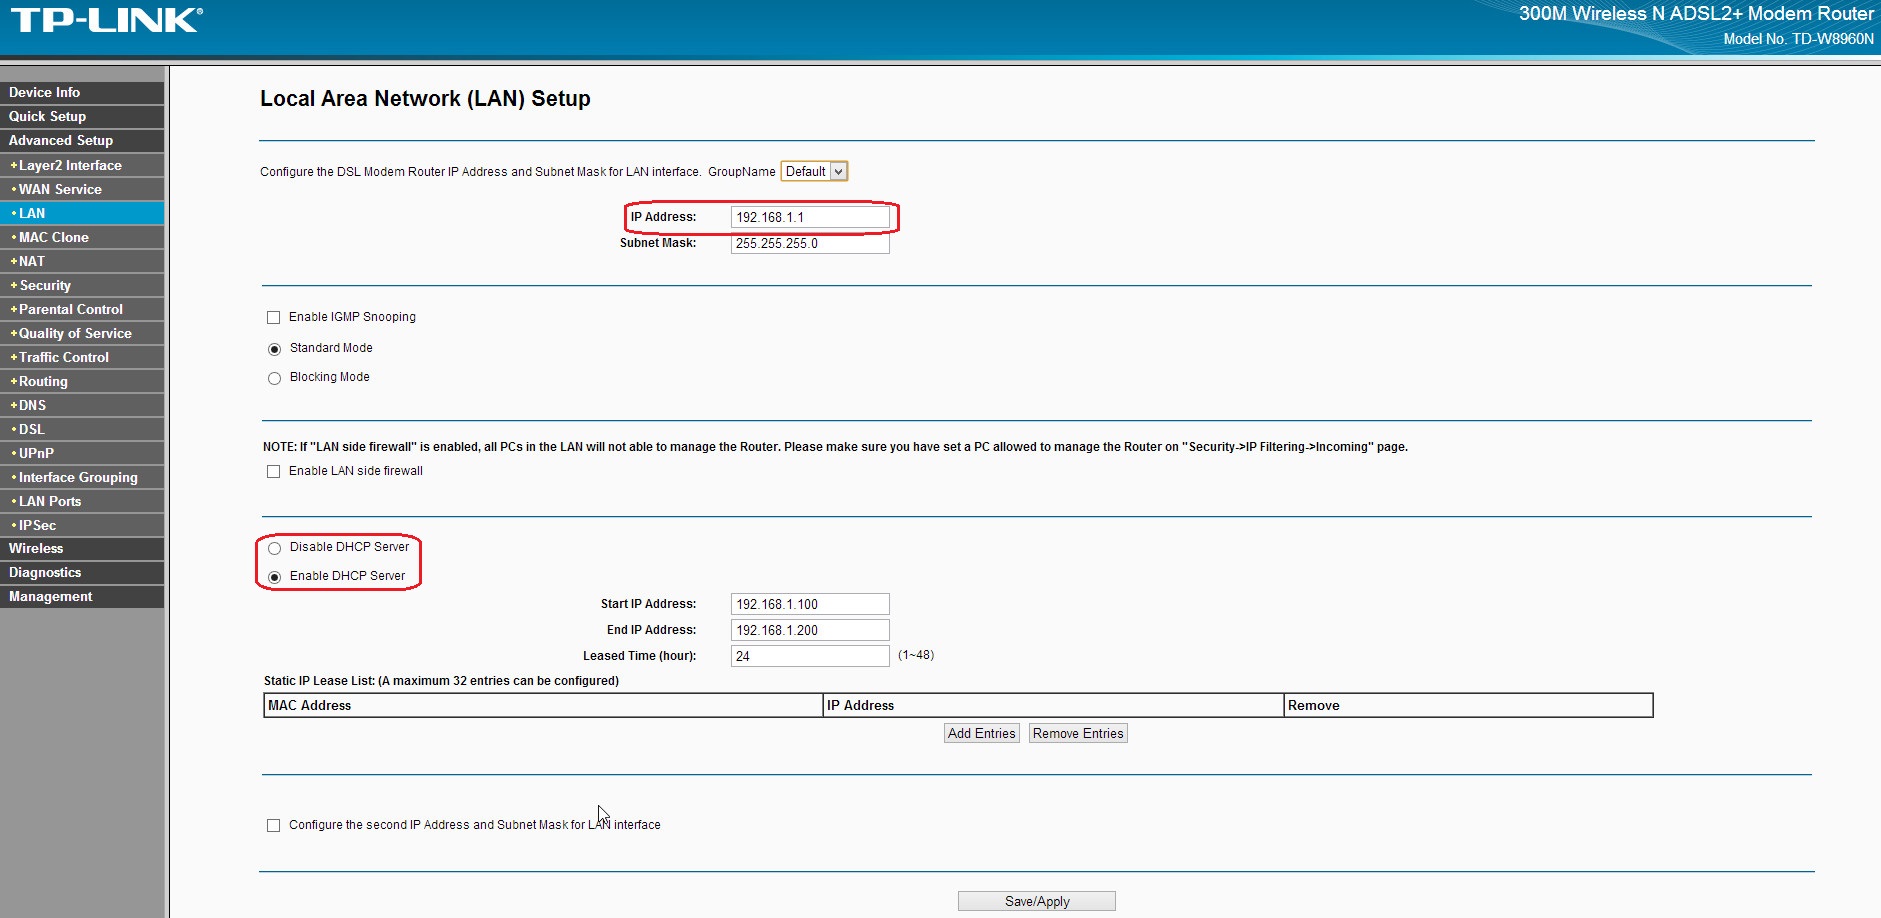The width and height of the screenshot is (1881, 918).
Task: Expand Security submenu
Action: click(82, 285)
